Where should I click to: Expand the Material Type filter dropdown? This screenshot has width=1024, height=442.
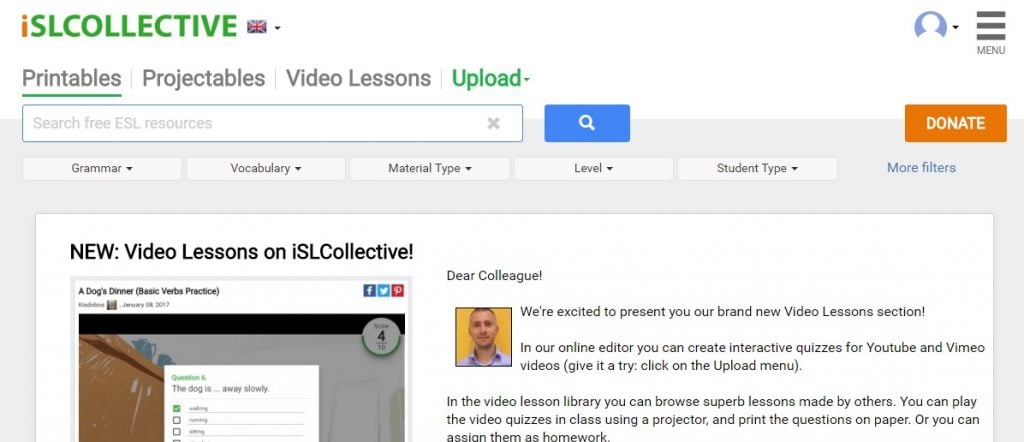(430, 168)
